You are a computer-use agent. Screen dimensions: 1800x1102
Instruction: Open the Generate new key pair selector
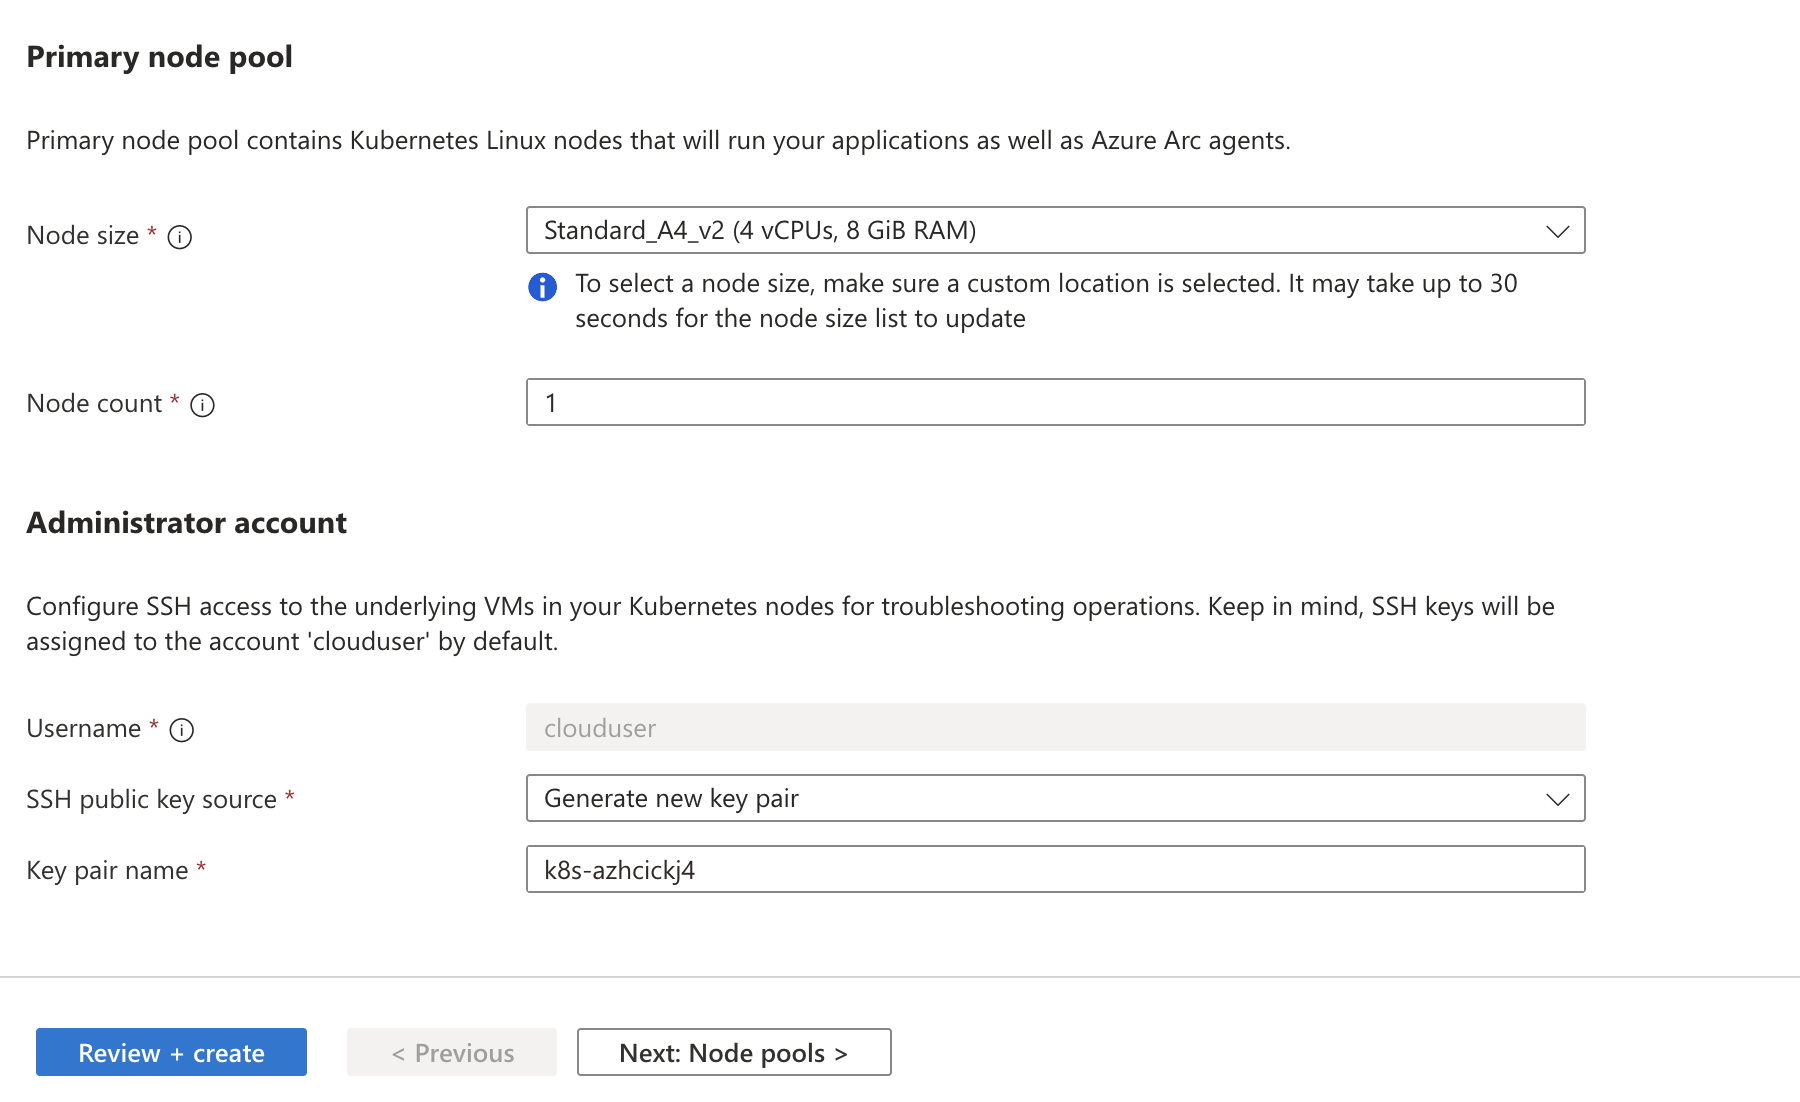pyautogui.click(x=1055, y=798)
